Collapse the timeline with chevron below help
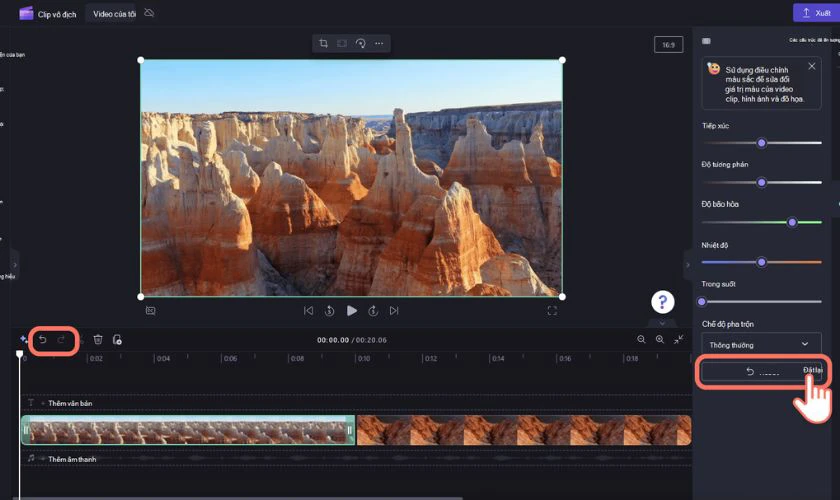The height and width of the screenshot is (500, 840). [x=662, y=323]
